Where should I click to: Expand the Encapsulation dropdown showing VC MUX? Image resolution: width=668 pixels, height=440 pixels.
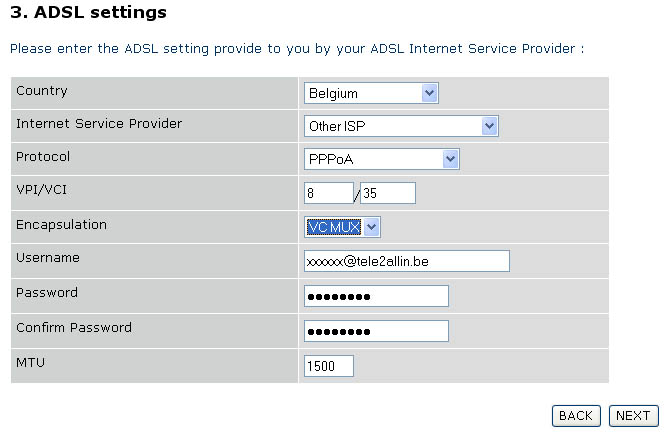click(x=343, y=227)
